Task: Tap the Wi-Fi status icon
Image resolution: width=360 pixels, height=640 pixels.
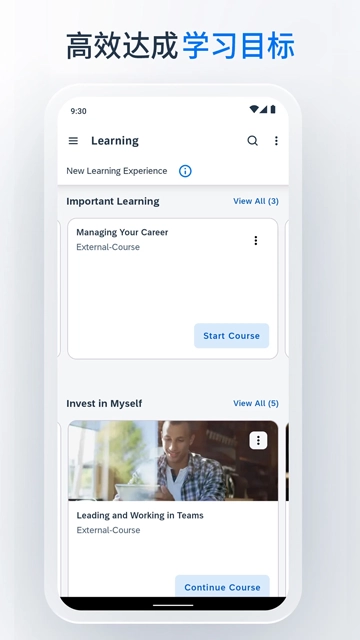Action: 254,109
